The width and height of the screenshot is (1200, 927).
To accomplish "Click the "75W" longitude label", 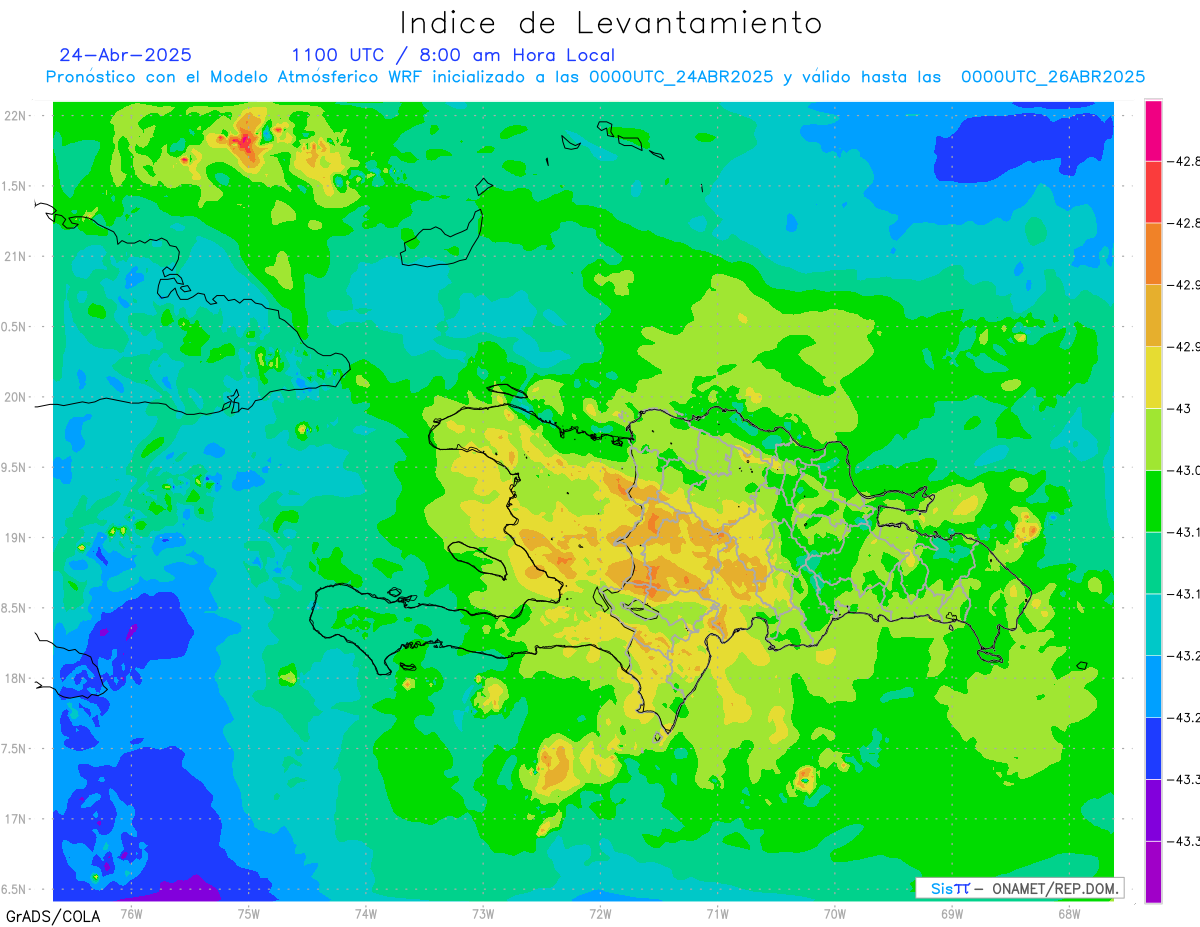I will (x=249, y=913).
